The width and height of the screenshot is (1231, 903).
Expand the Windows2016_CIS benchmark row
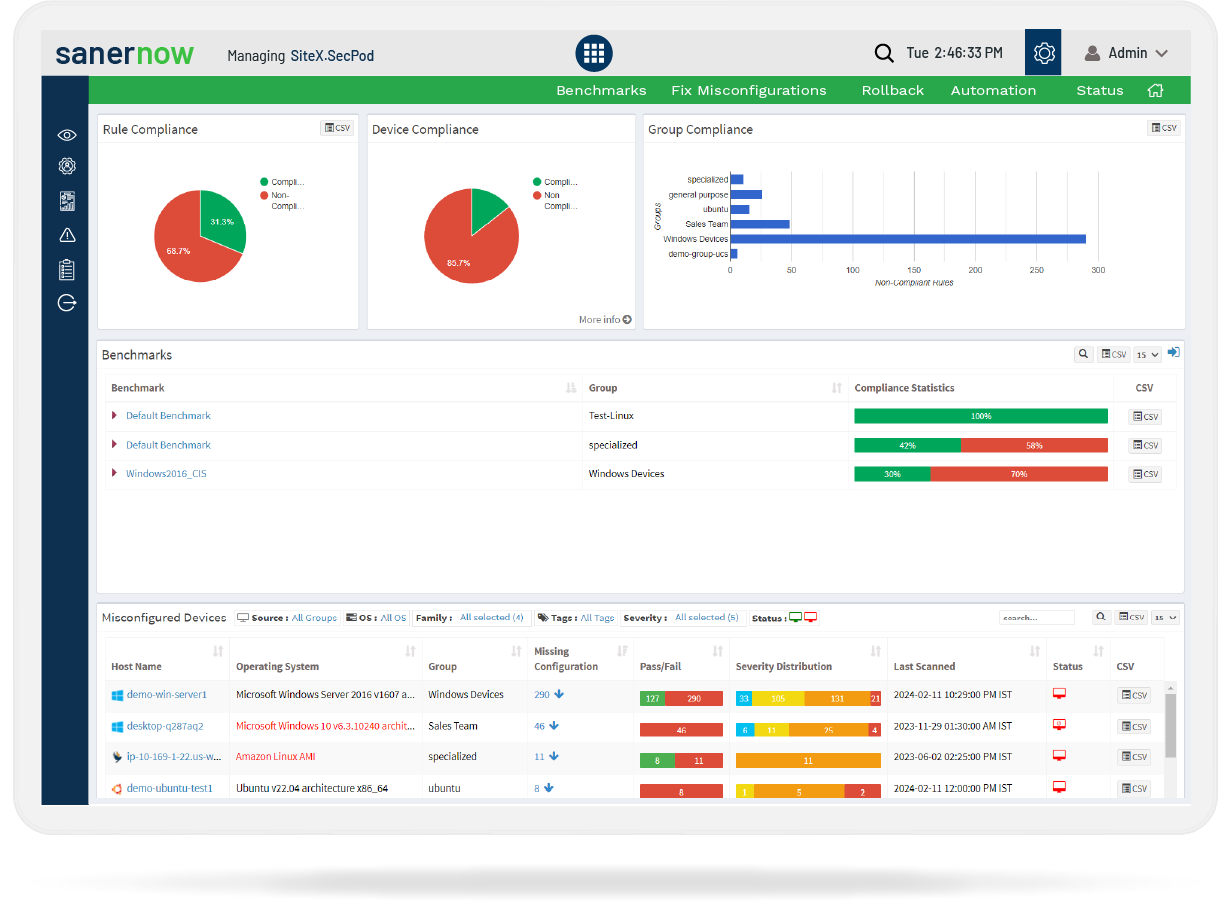[115, 474]
